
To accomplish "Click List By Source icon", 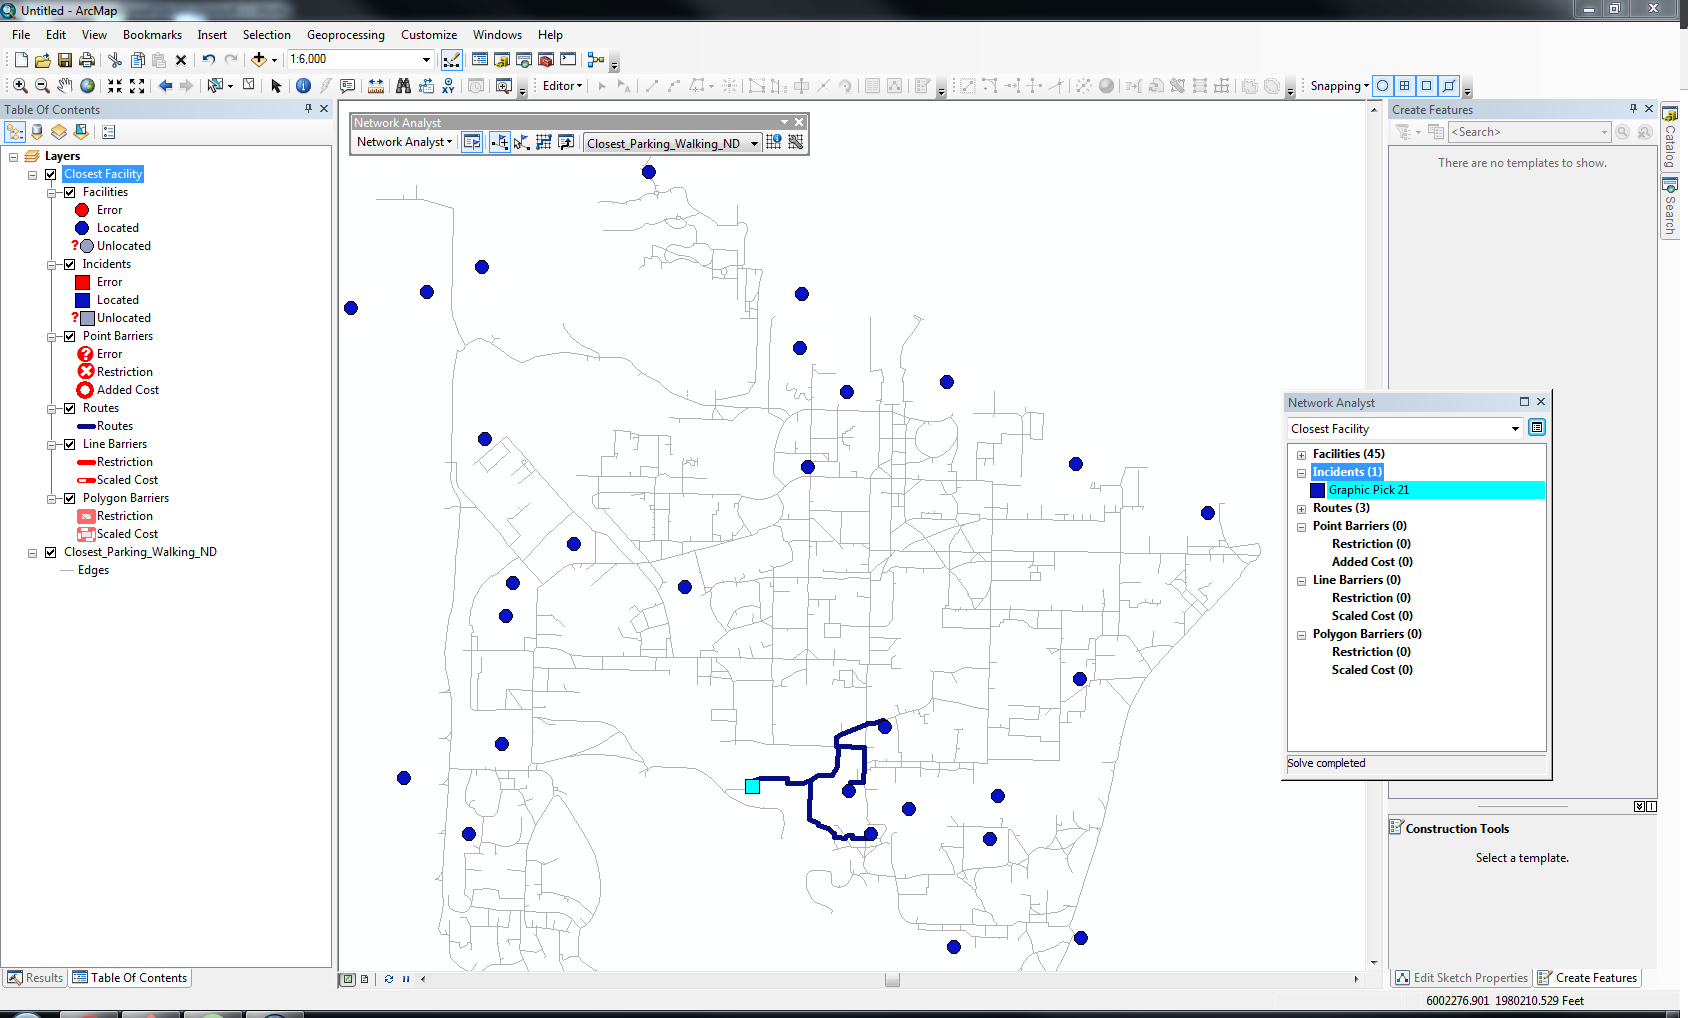I will [37, 132].
